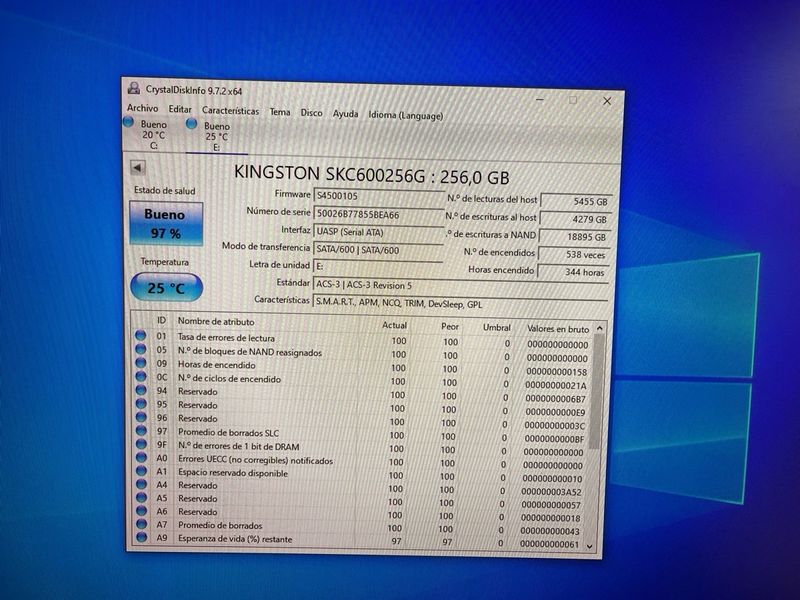This screenshot has width=800, height=600.
Task: Click the CrystalDiskInfo title bar icon
Action: coord(134,88)
